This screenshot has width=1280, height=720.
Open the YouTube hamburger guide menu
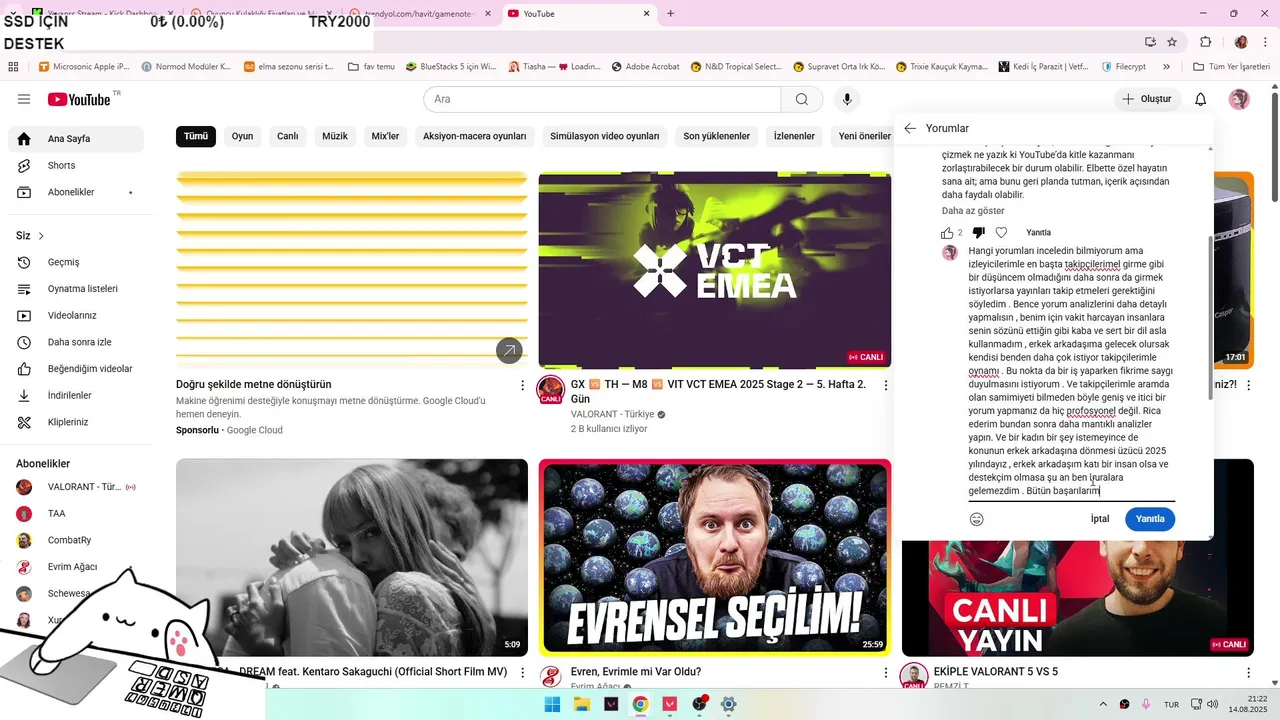pos(24,99)
